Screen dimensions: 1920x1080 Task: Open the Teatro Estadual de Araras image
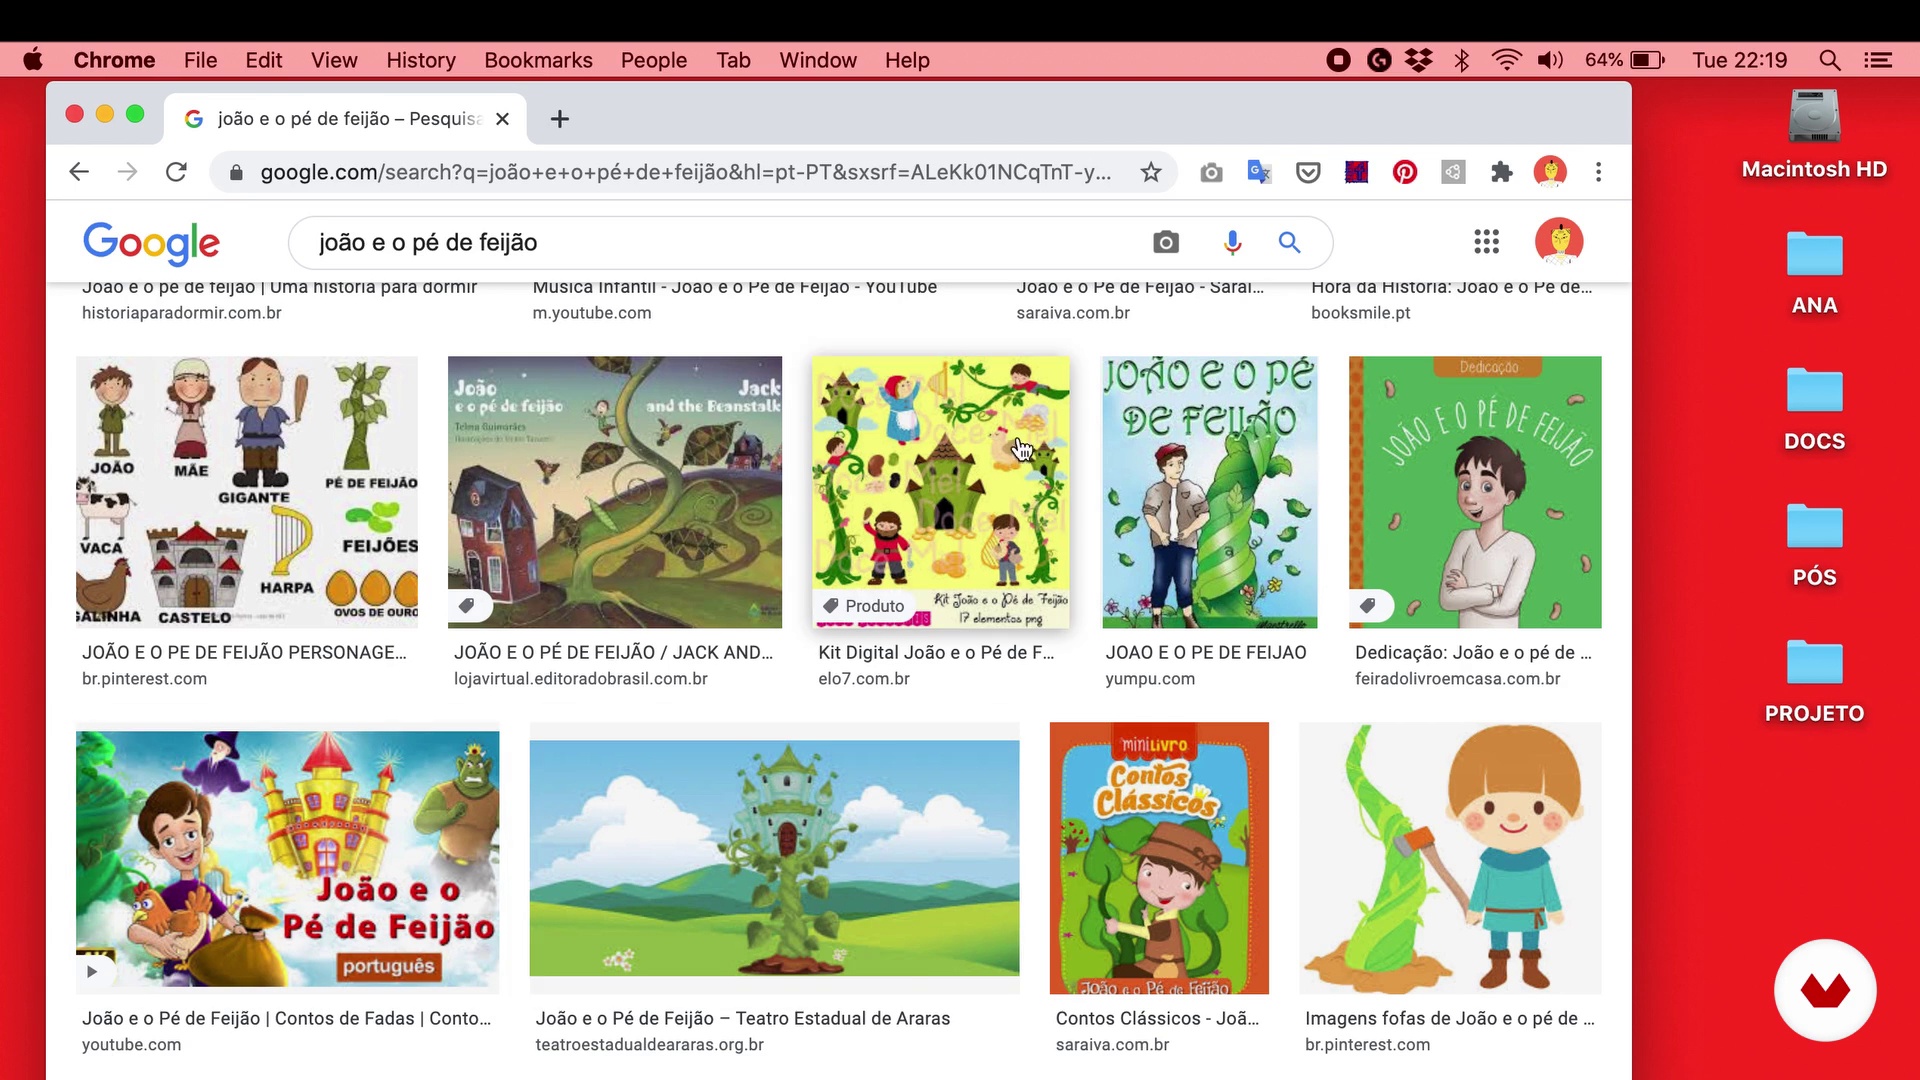pos(775,858)
